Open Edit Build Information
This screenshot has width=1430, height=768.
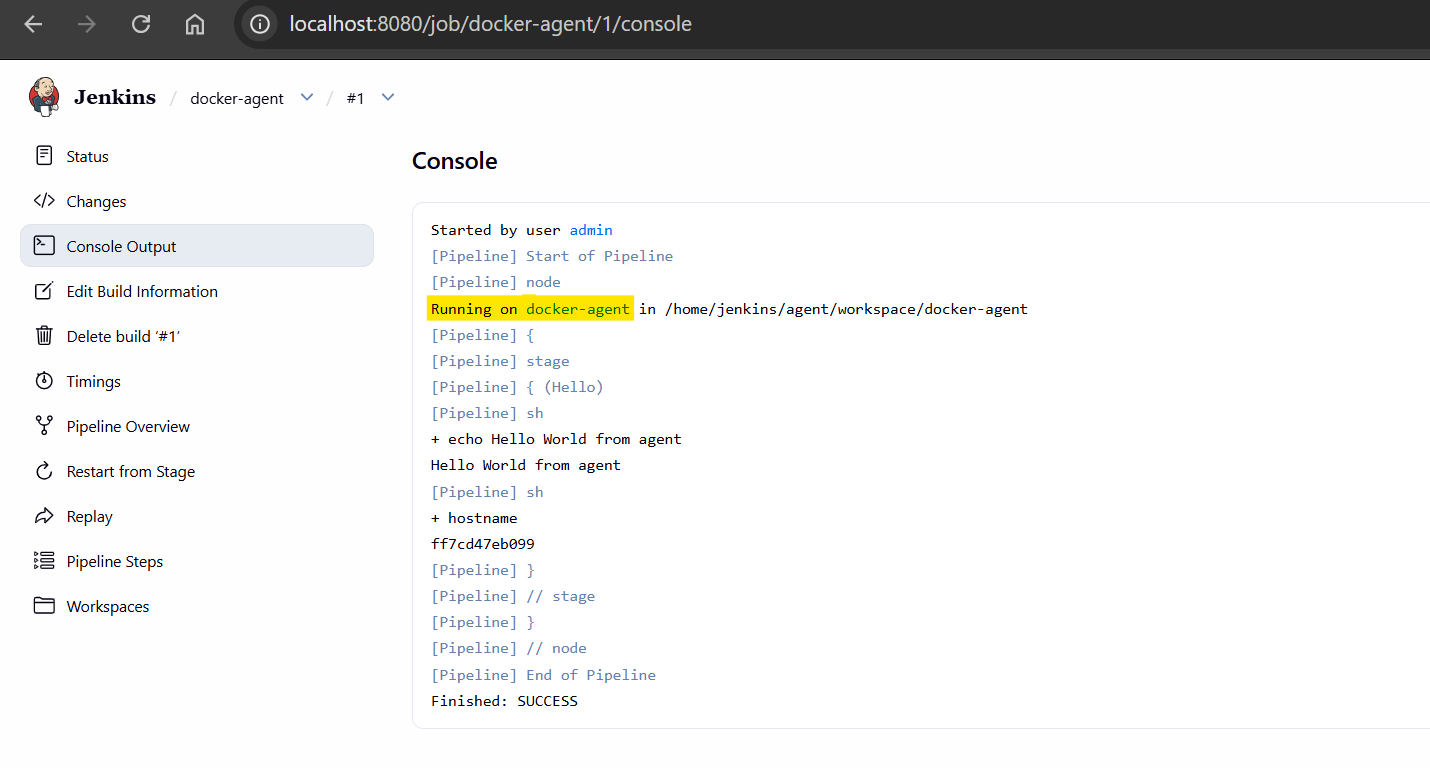click(197, 291)
